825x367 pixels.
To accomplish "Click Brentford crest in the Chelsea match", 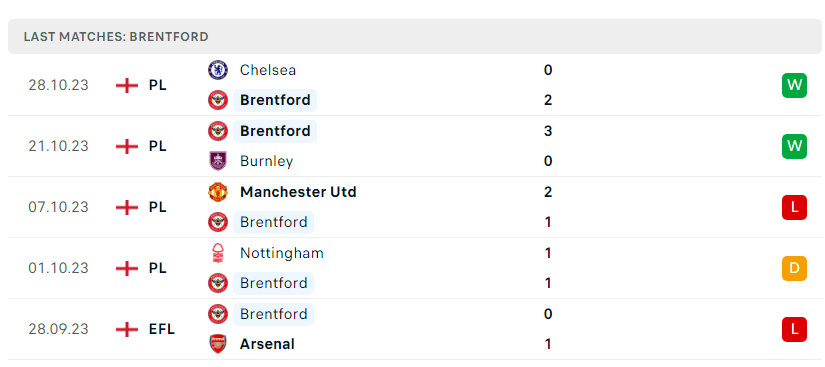I will (x=217, y=100).
